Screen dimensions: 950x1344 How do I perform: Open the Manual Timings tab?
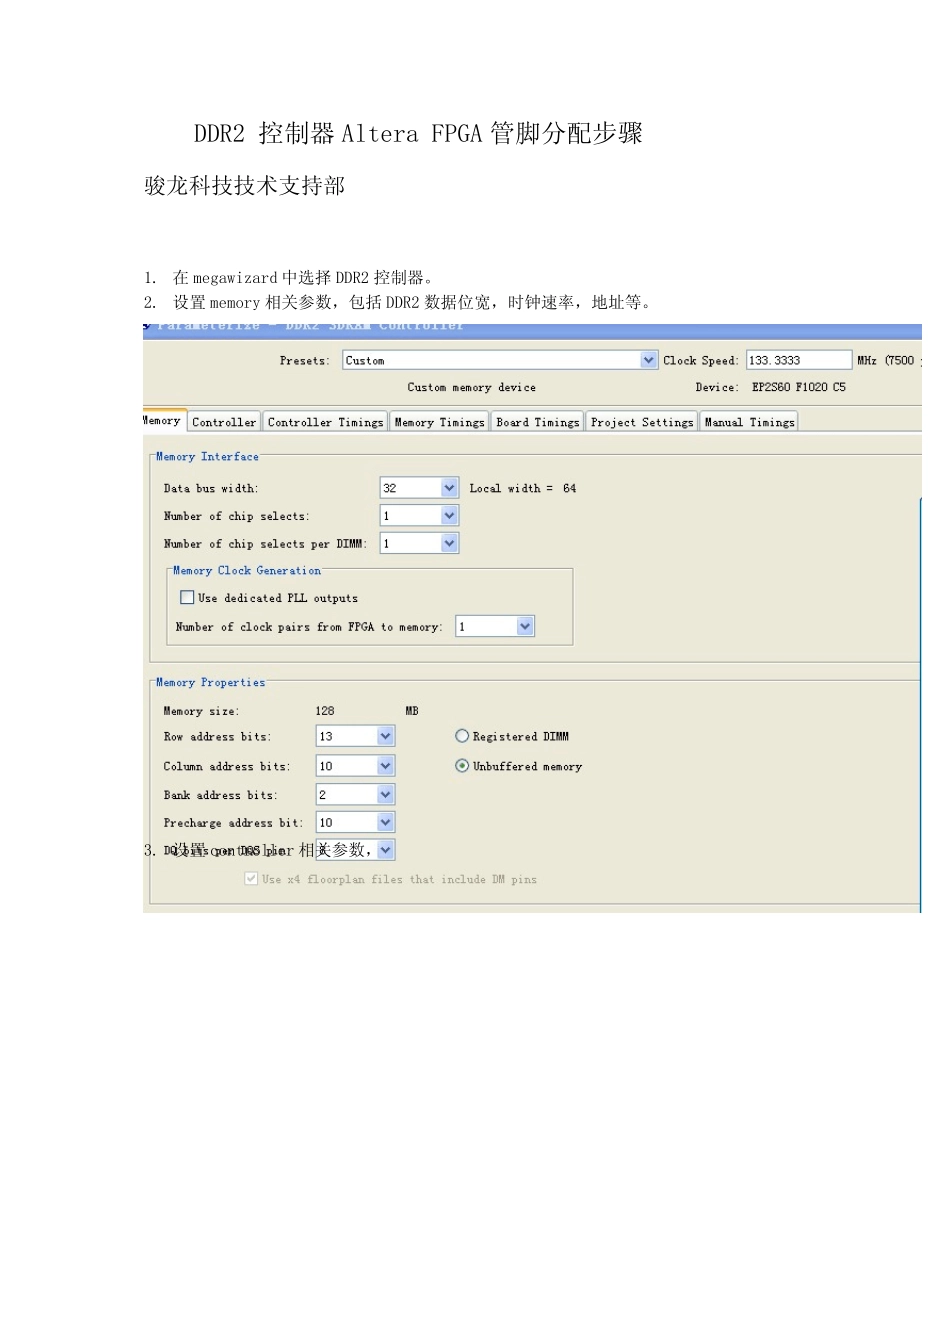749,422
